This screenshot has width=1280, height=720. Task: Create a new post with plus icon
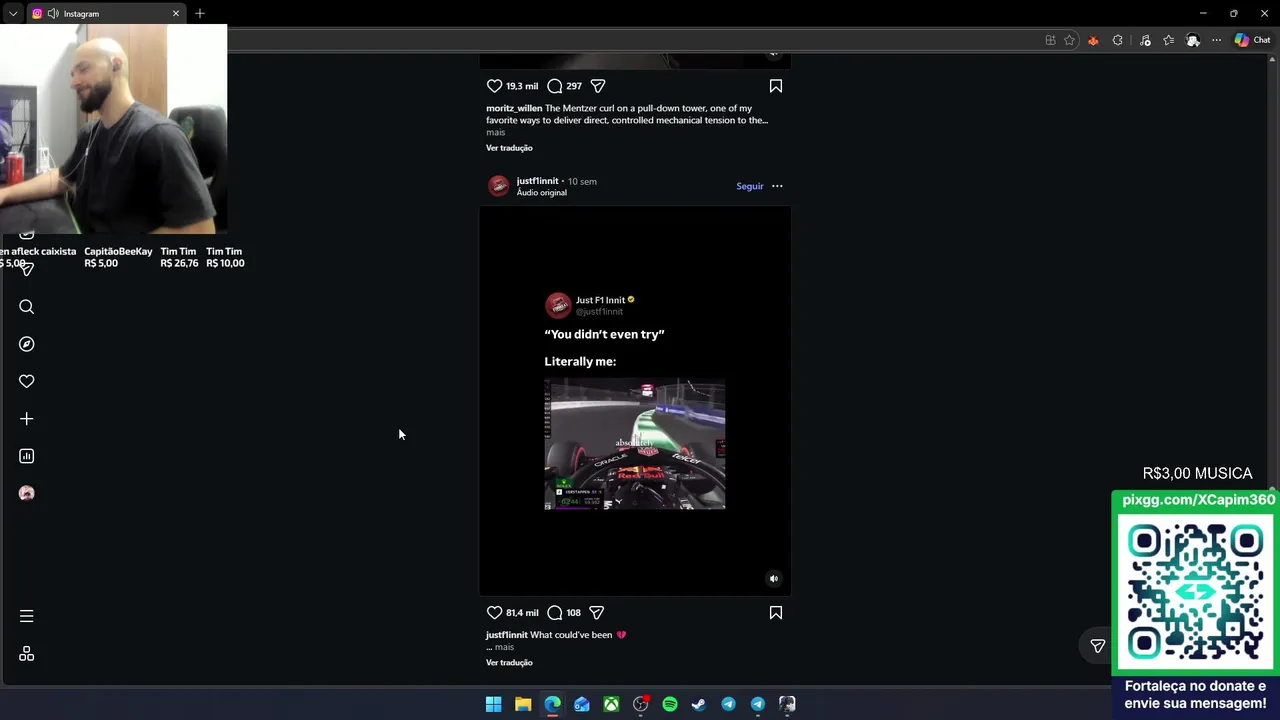pyautogui.click(x=27, y=419)
